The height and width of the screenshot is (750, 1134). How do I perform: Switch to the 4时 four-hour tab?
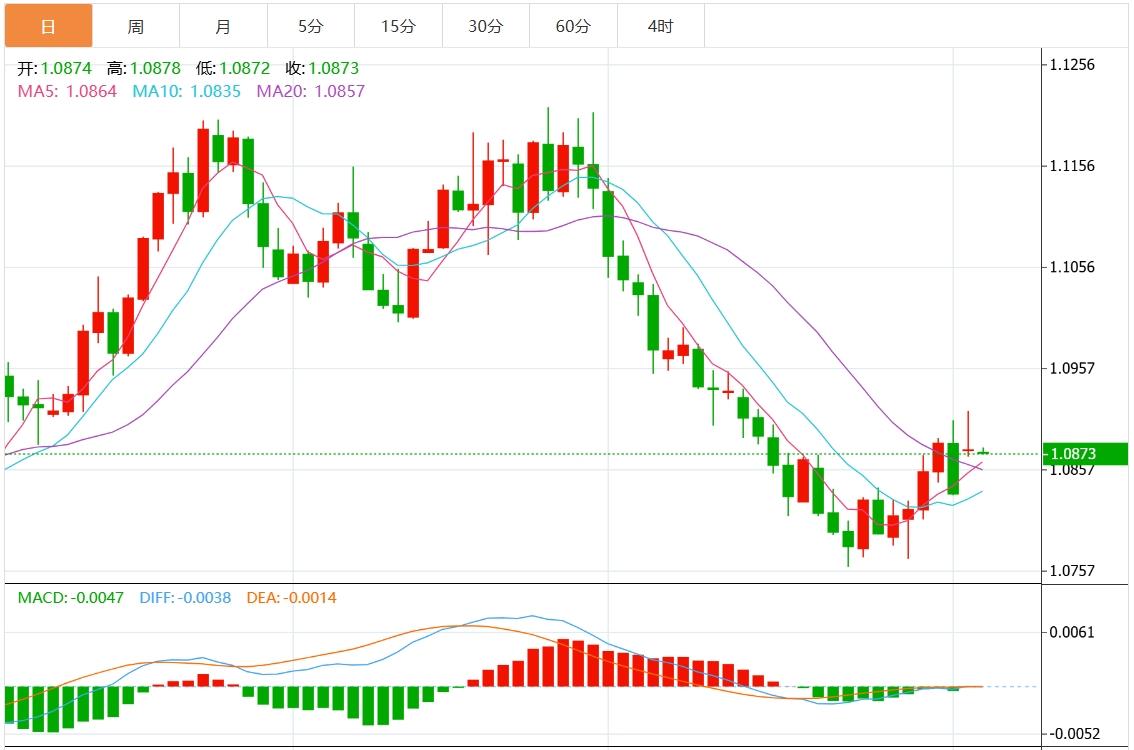click(x=660, y=26)
